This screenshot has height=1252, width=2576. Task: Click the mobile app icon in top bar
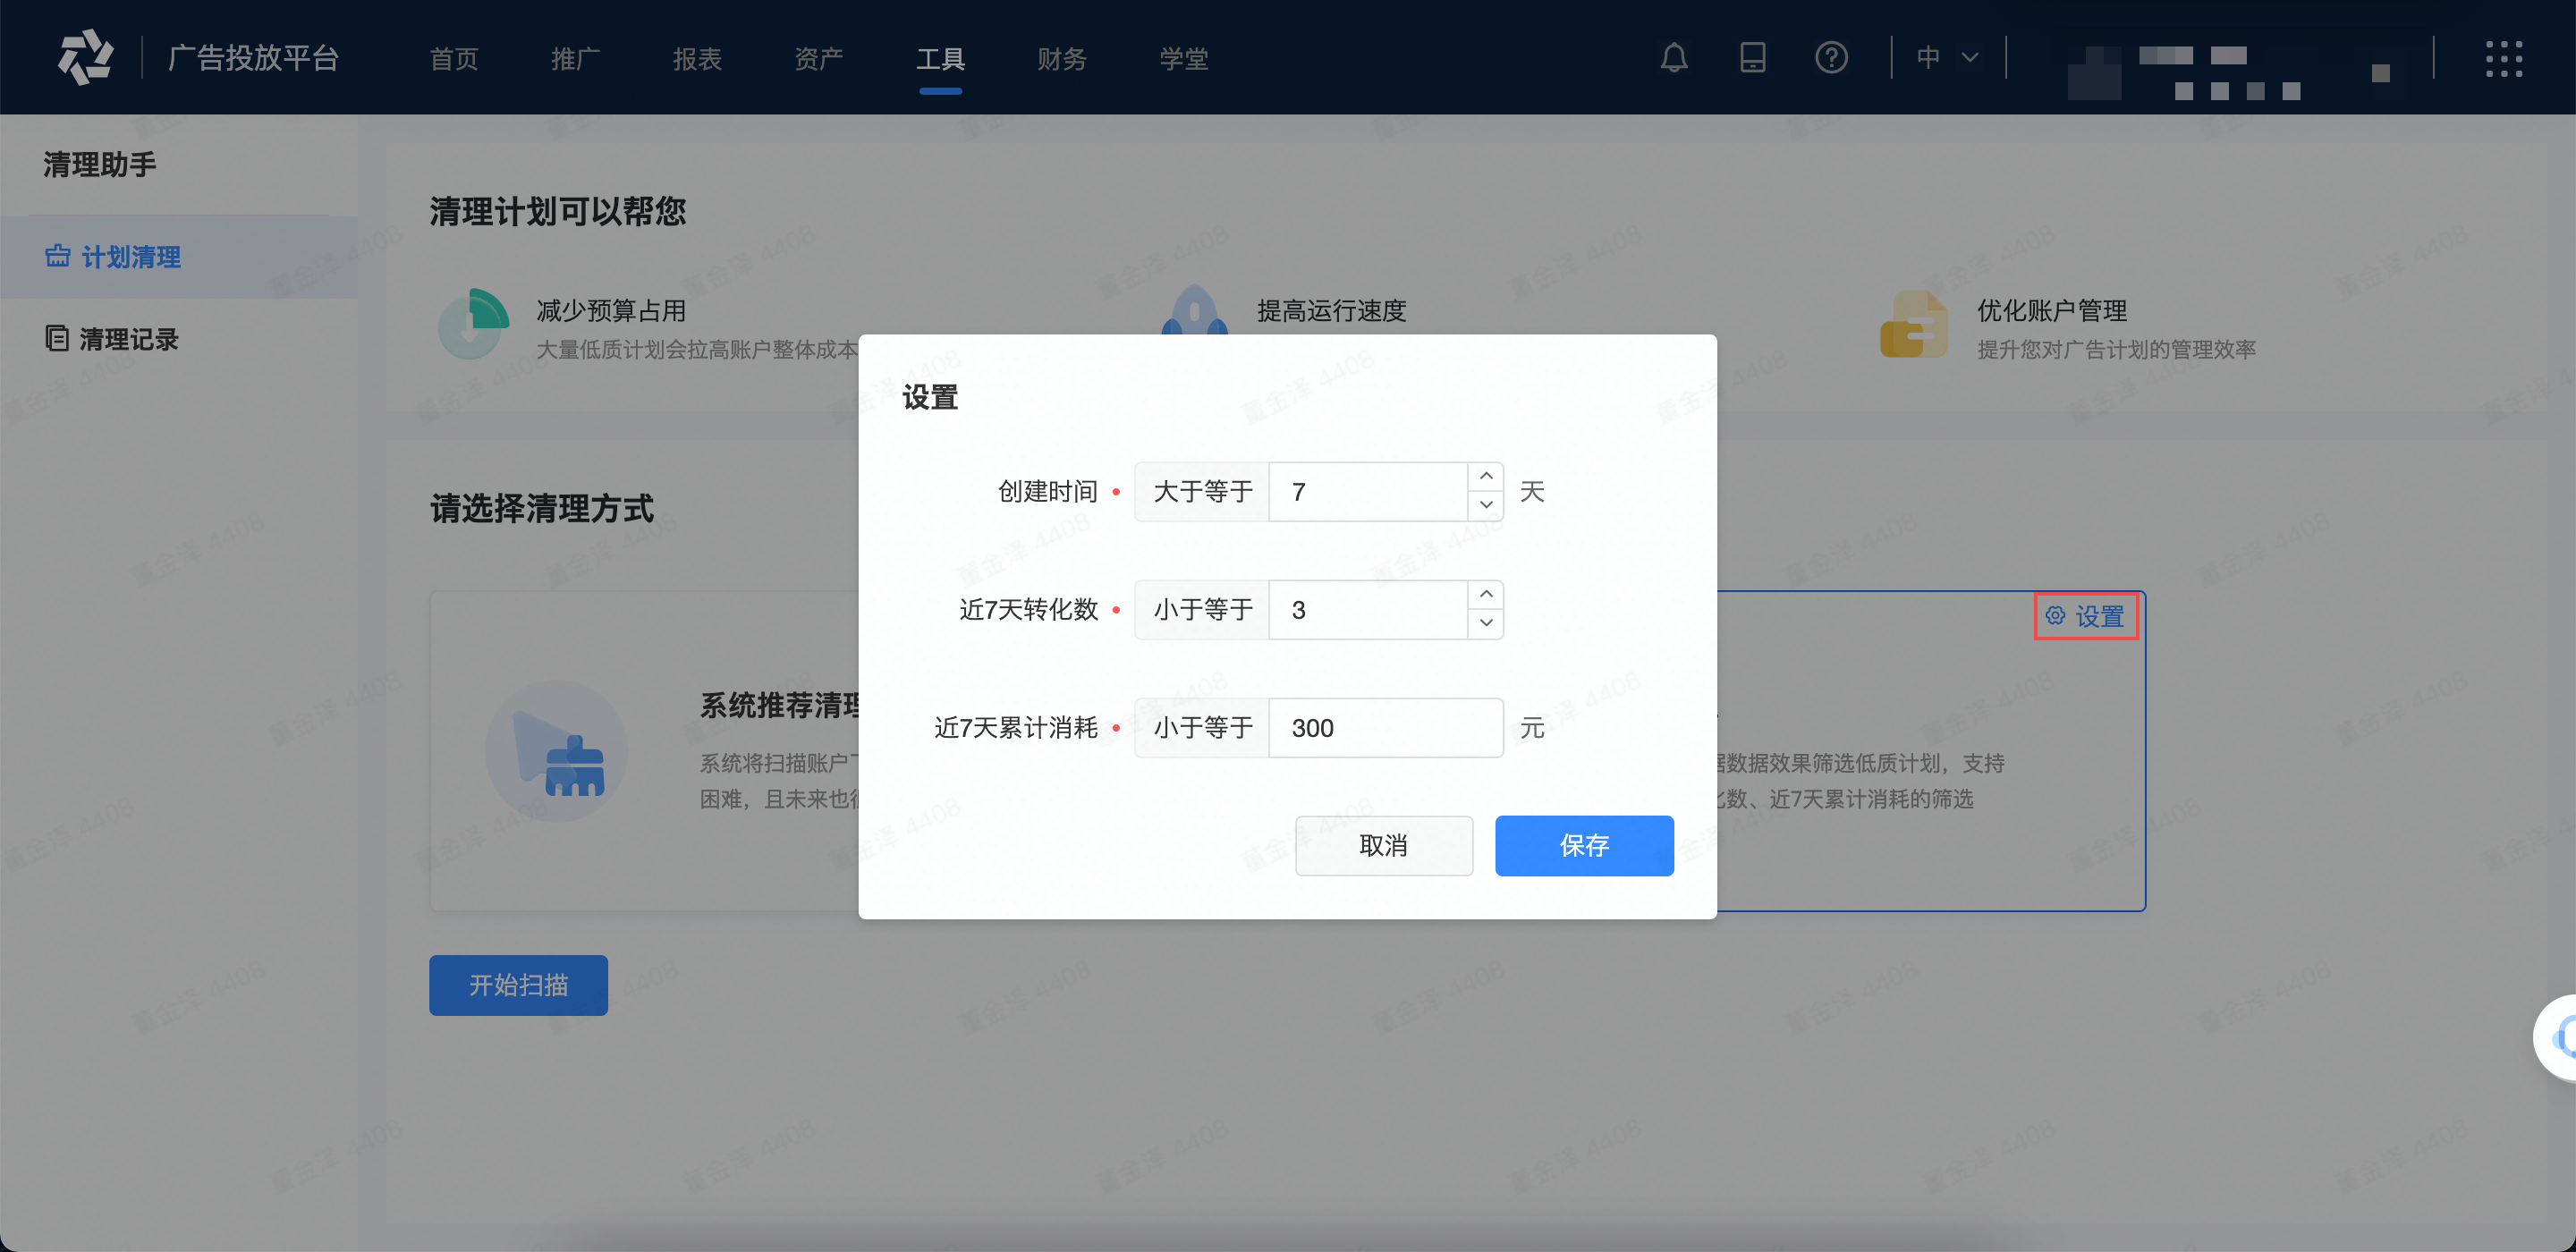1753,58
